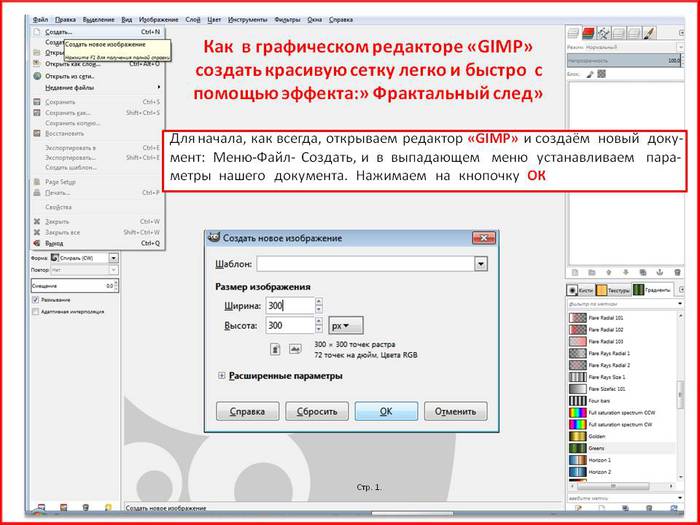Image resolution: width=700 pixels, height=525 pixels.
Task: Open the gradients dock tab menu arrow
Action: tap(681, 290)
